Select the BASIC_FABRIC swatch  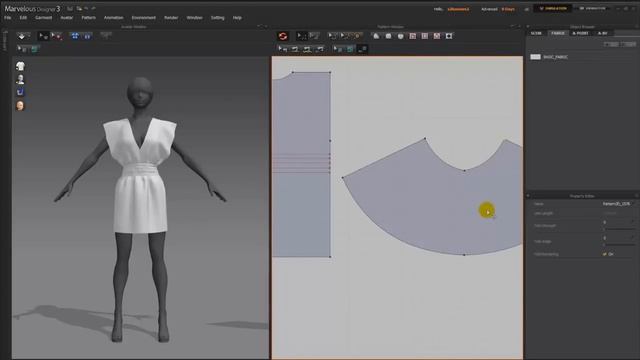[536, 57]
